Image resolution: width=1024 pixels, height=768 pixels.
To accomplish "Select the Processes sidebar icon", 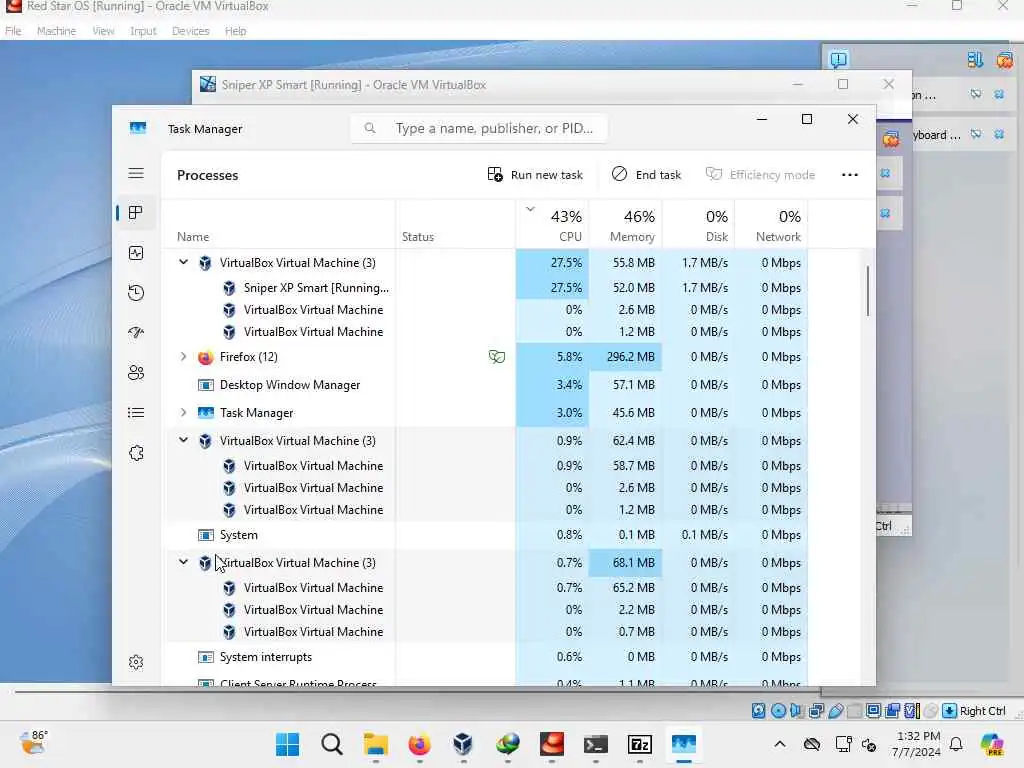I will 136,213.
